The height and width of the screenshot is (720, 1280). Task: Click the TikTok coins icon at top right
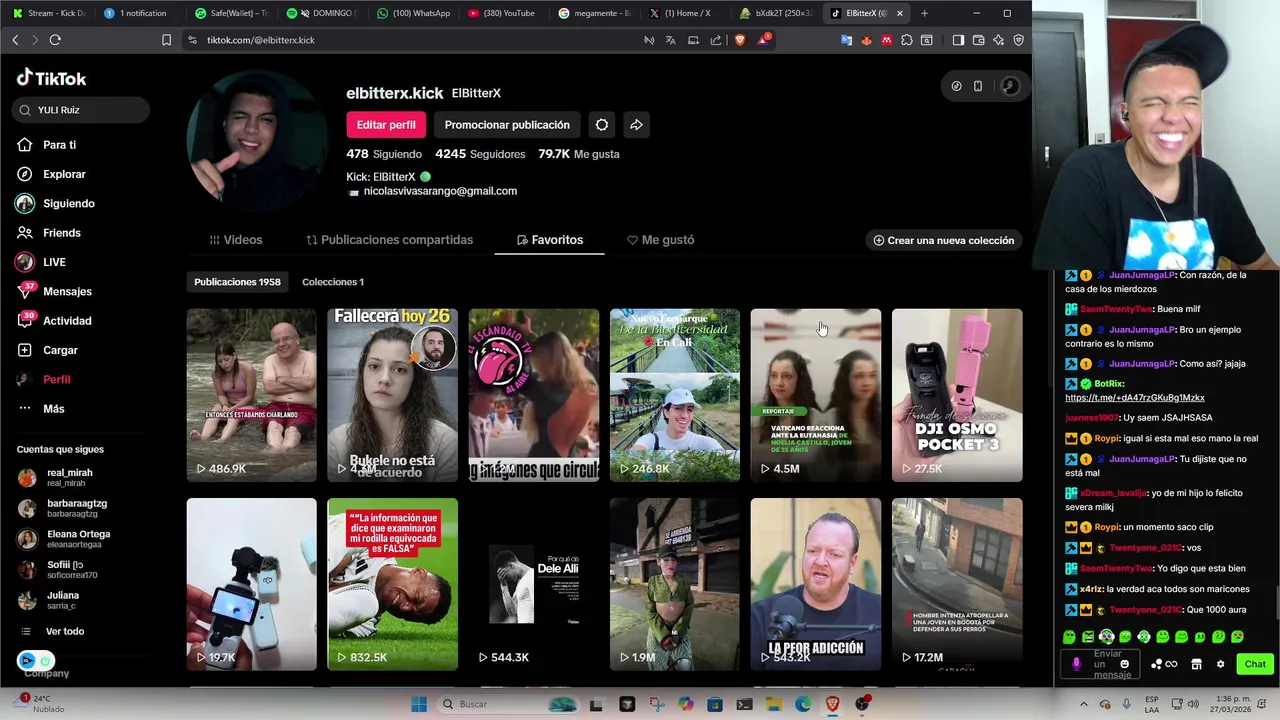[x=956, y=86]
